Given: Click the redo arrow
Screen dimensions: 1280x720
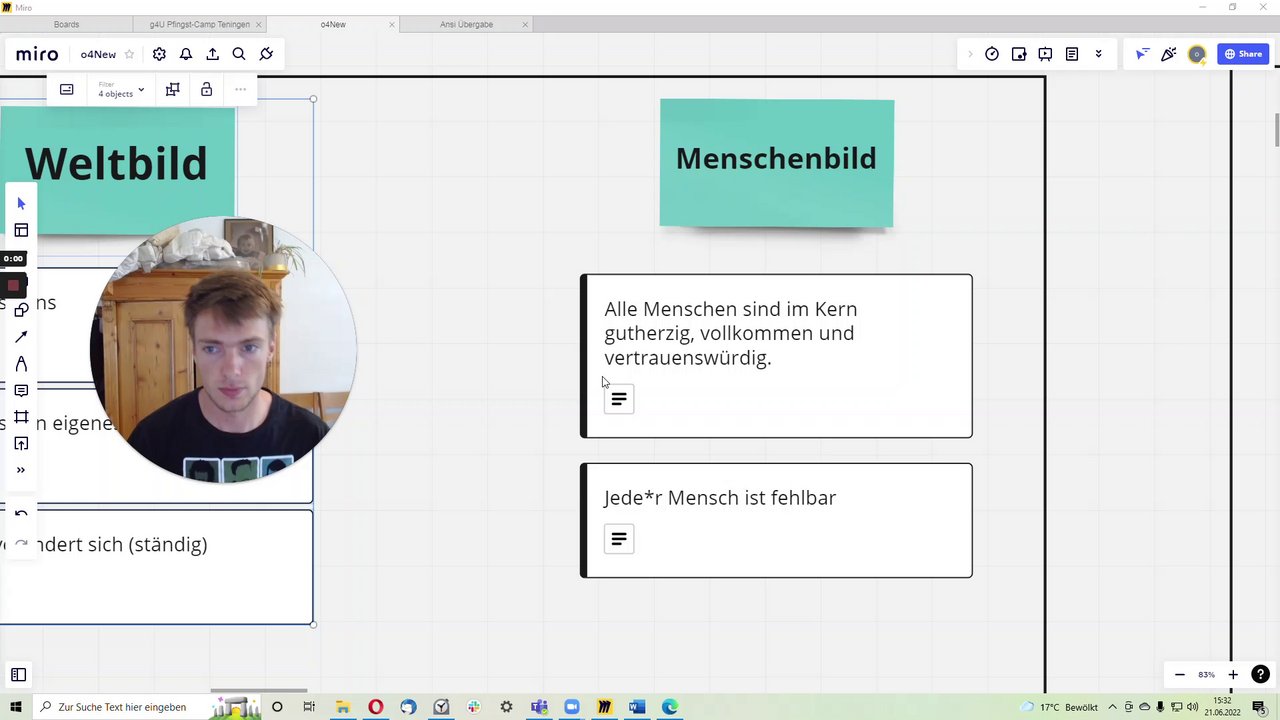Looking at the screenshot, I should coord(21,543).
